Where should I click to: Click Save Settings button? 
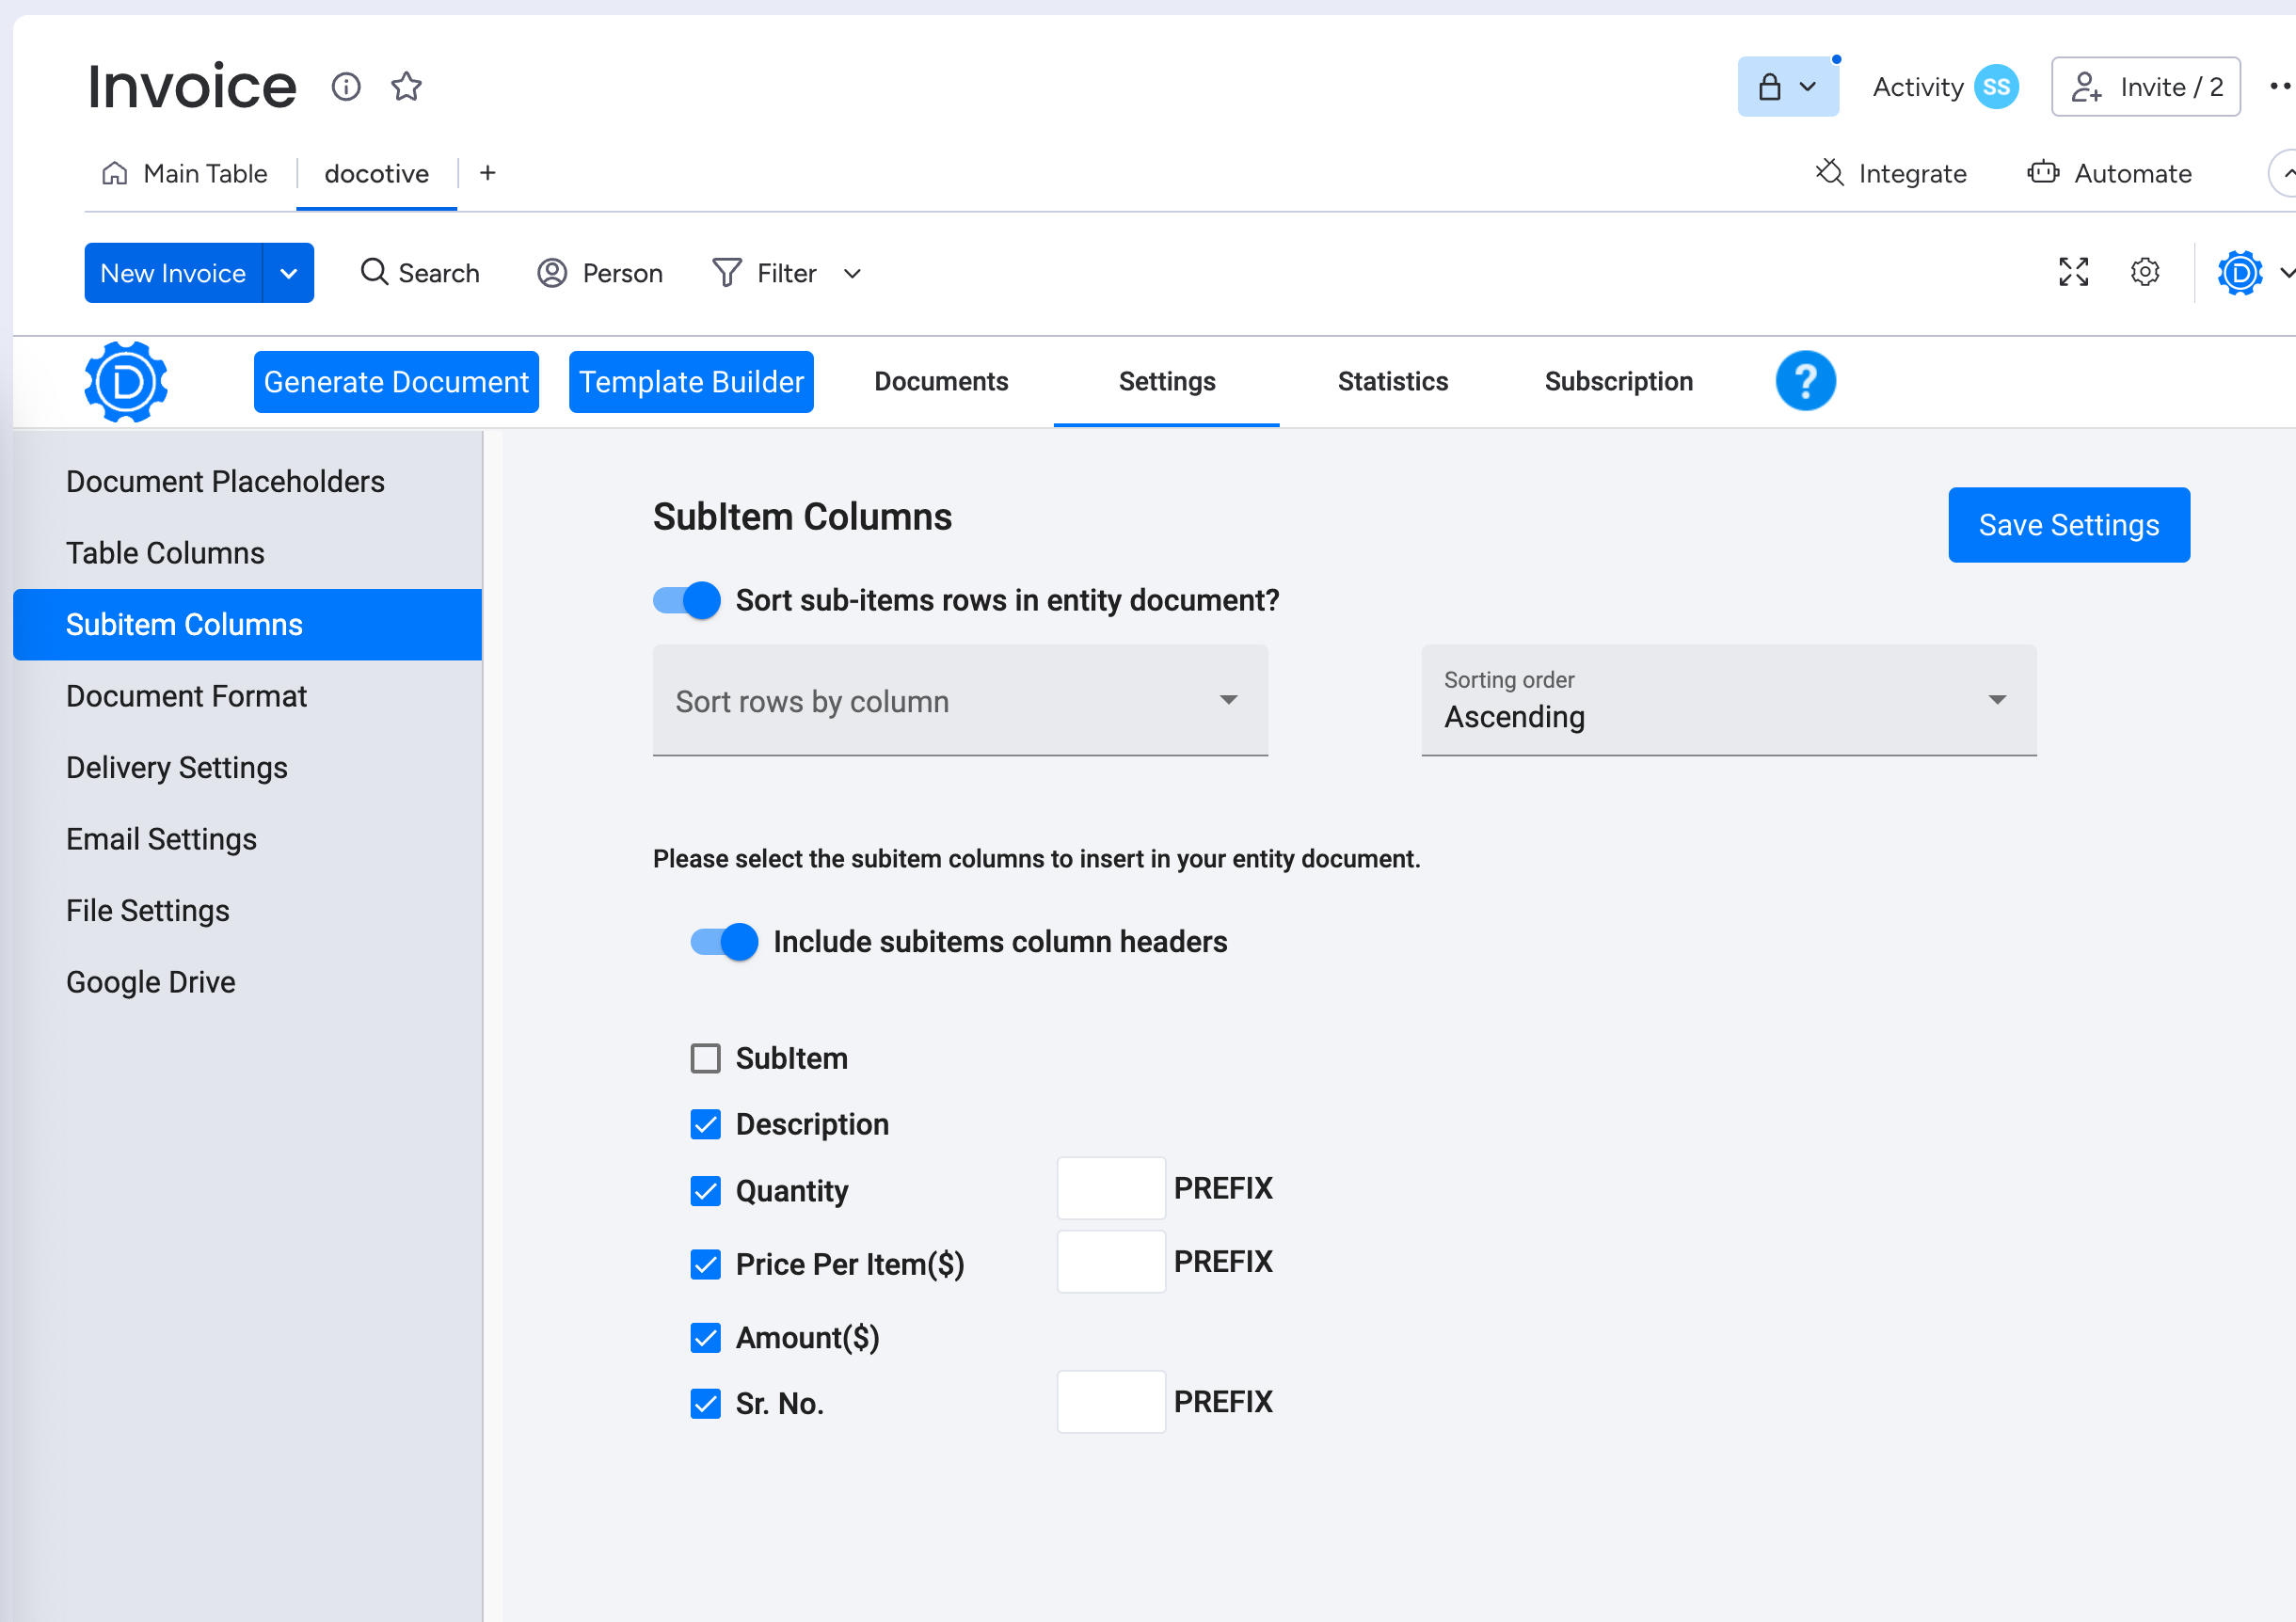pyautogui.click(x=2069, y=525)
